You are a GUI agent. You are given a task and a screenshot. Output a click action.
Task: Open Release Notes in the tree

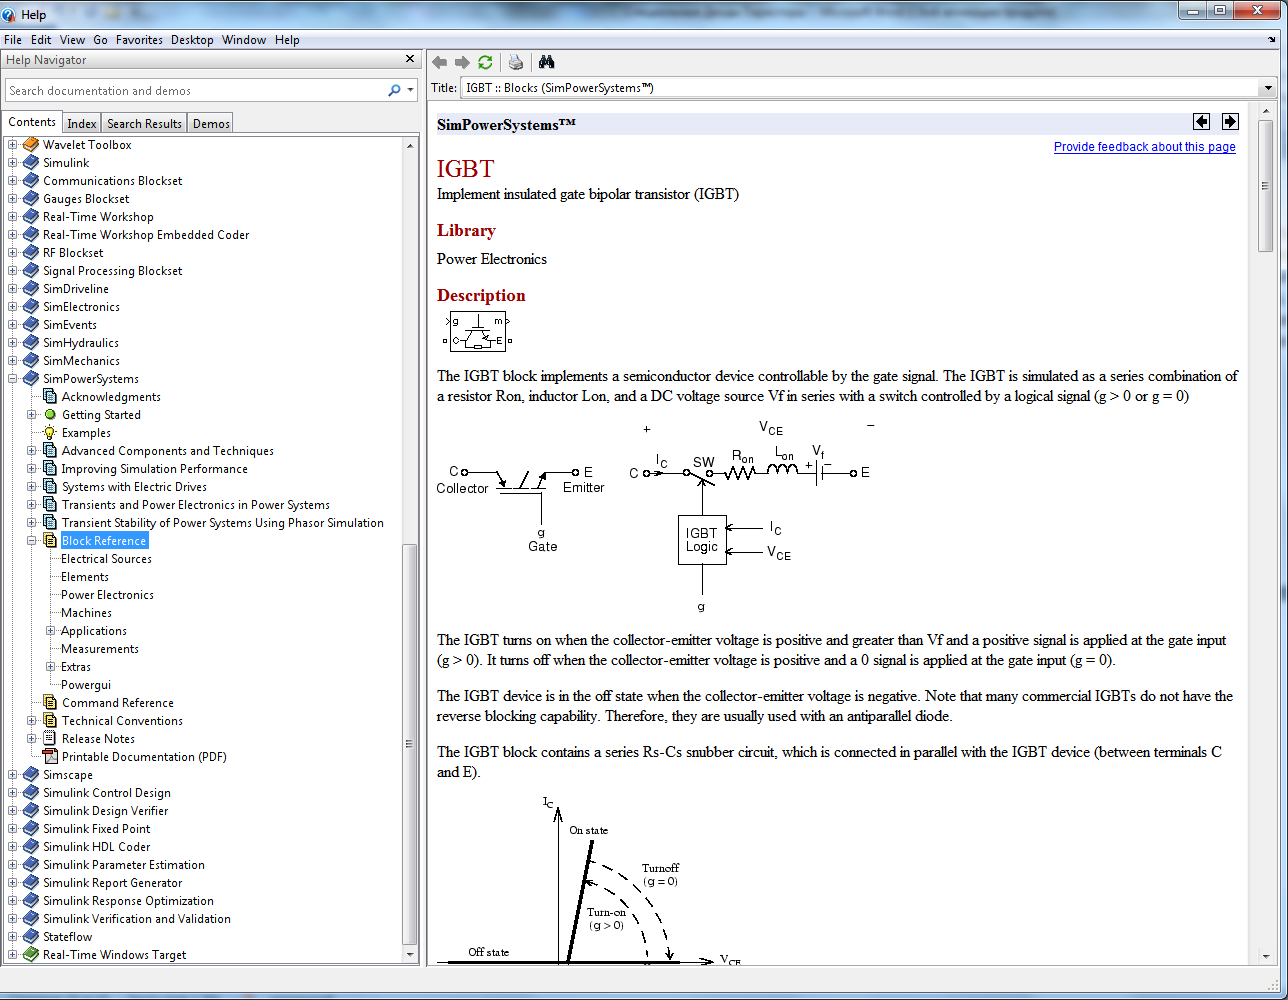coord(98,739)
